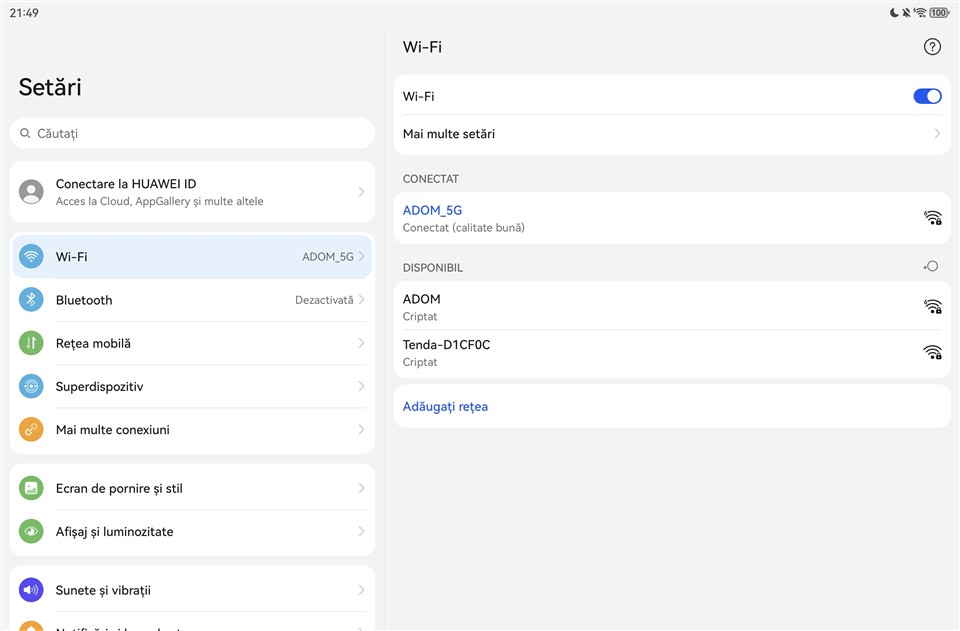Tap the Sunete și vibrații speaker icon
Screen dimensions: 960x631
(31, 590)
